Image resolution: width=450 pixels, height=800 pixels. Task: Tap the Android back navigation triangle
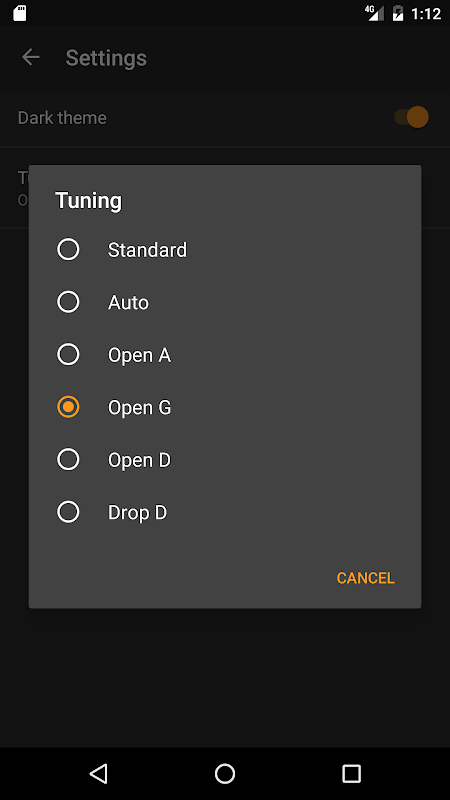tap(98, 773)
